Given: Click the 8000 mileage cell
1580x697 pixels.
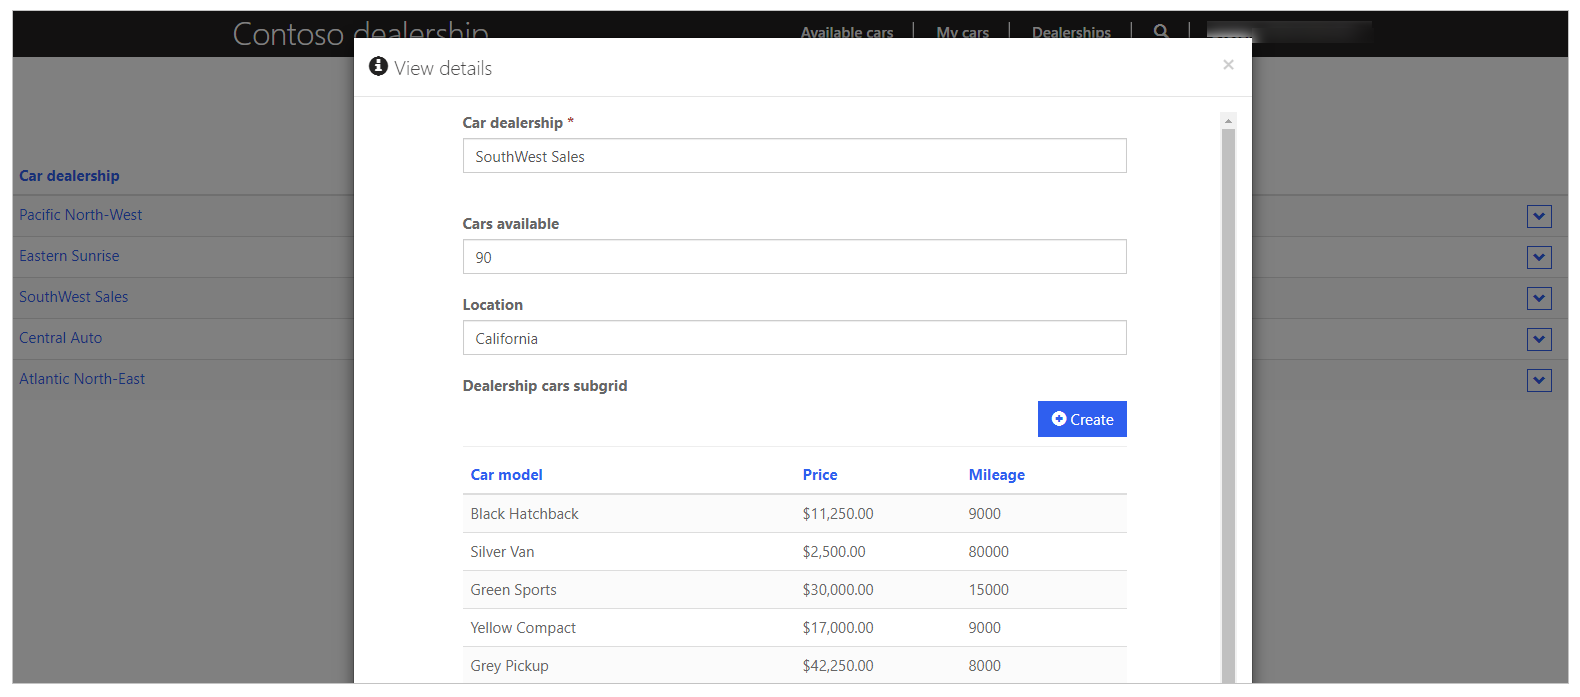Looking at the screenshot, I should click(984, 666).
